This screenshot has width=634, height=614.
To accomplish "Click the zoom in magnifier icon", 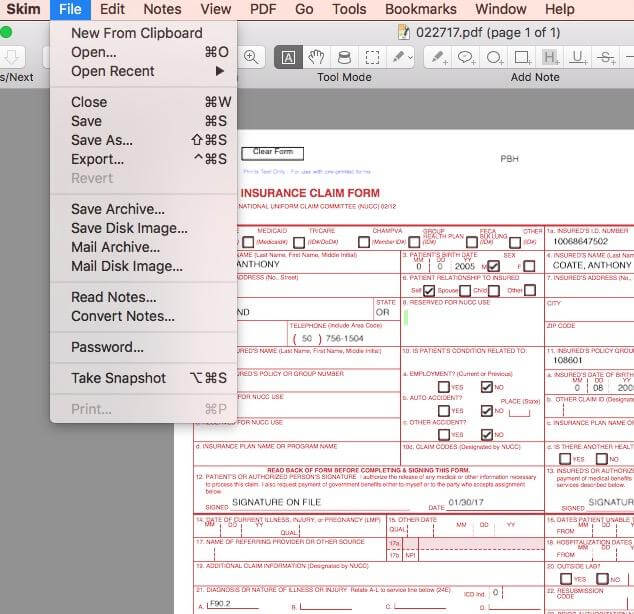I will pyautogui.click(x=251, y=57).
